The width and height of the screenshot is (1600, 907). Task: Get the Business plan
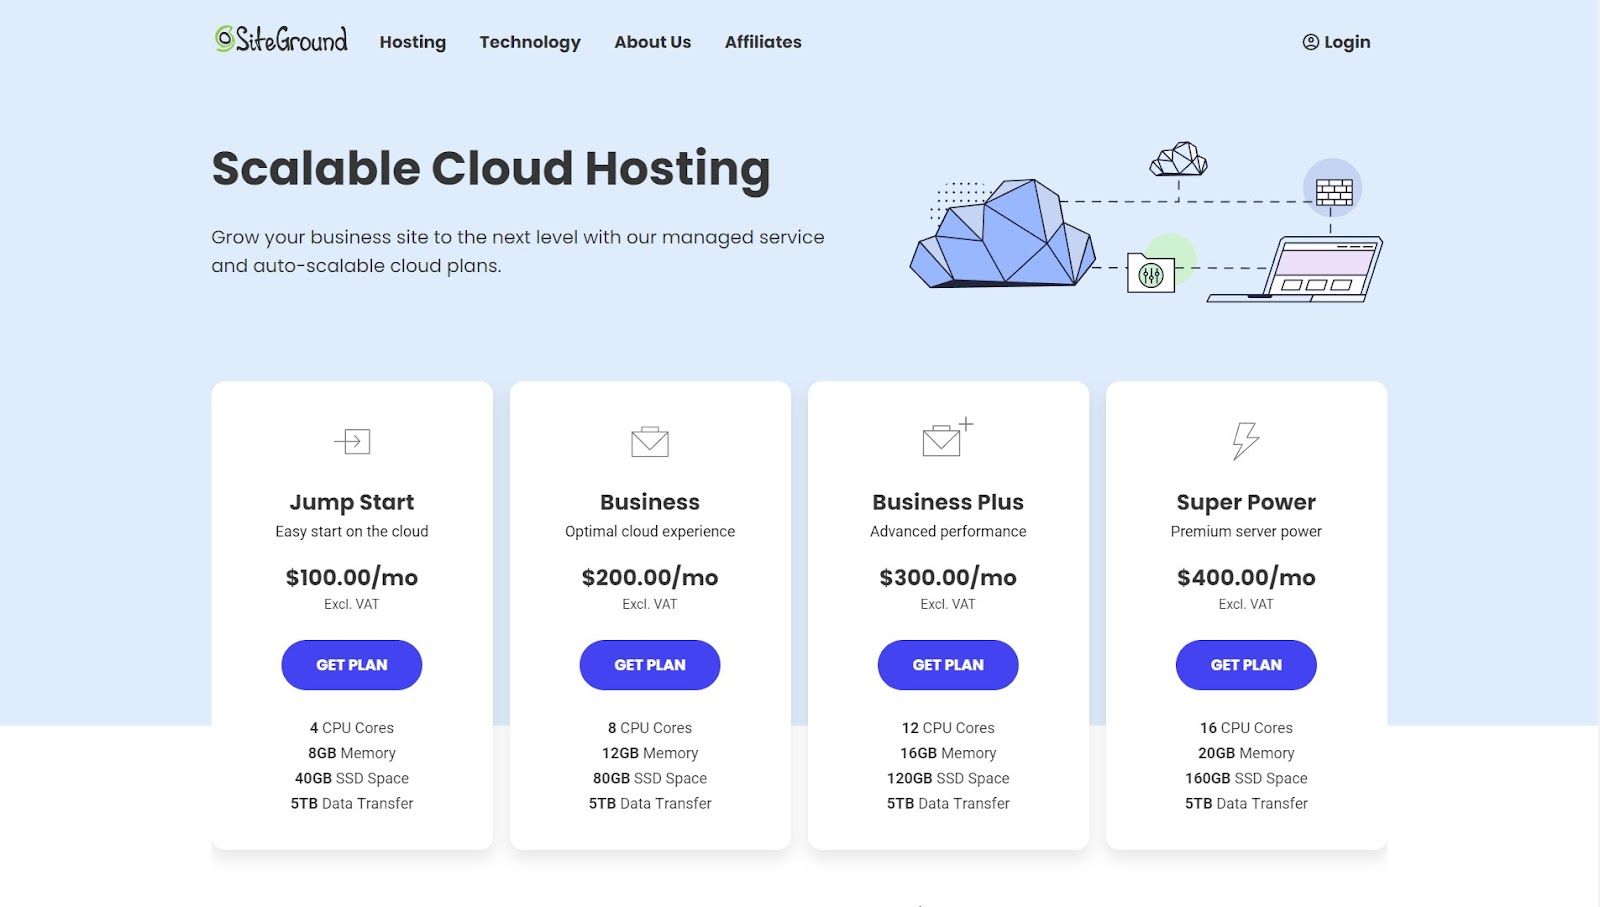tap(650, 665)
